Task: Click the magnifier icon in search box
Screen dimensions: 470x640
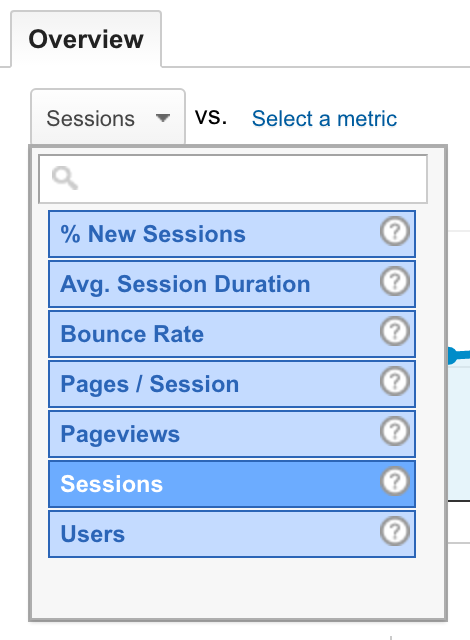Action: 64,178
